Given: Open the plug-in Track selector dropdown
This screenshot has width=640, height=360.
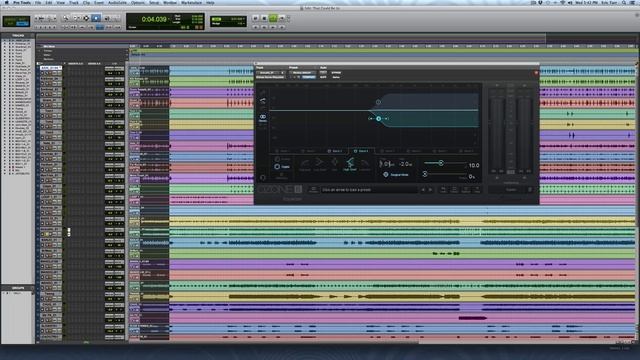Looking at the screenshot, I should pos(271,73).
